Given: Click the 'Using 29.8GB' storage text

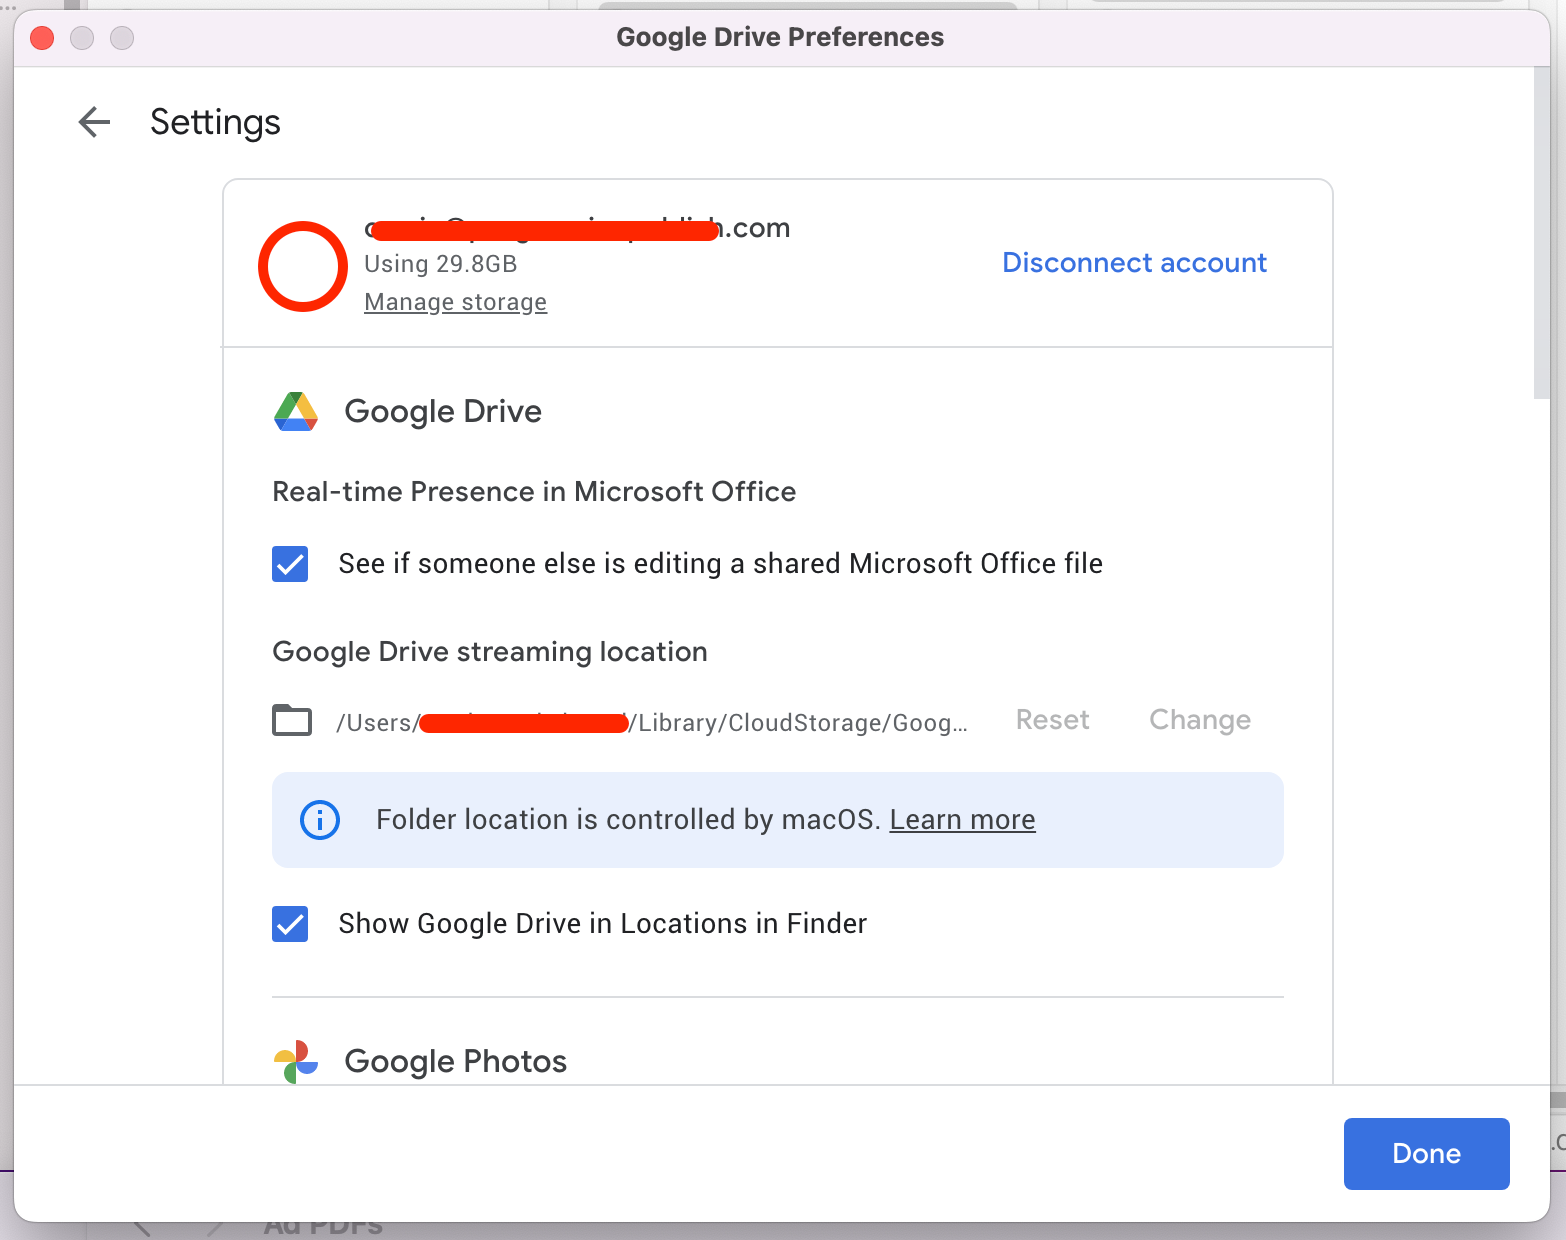Looking at the screenshot, I should click(x=440, y=264).
